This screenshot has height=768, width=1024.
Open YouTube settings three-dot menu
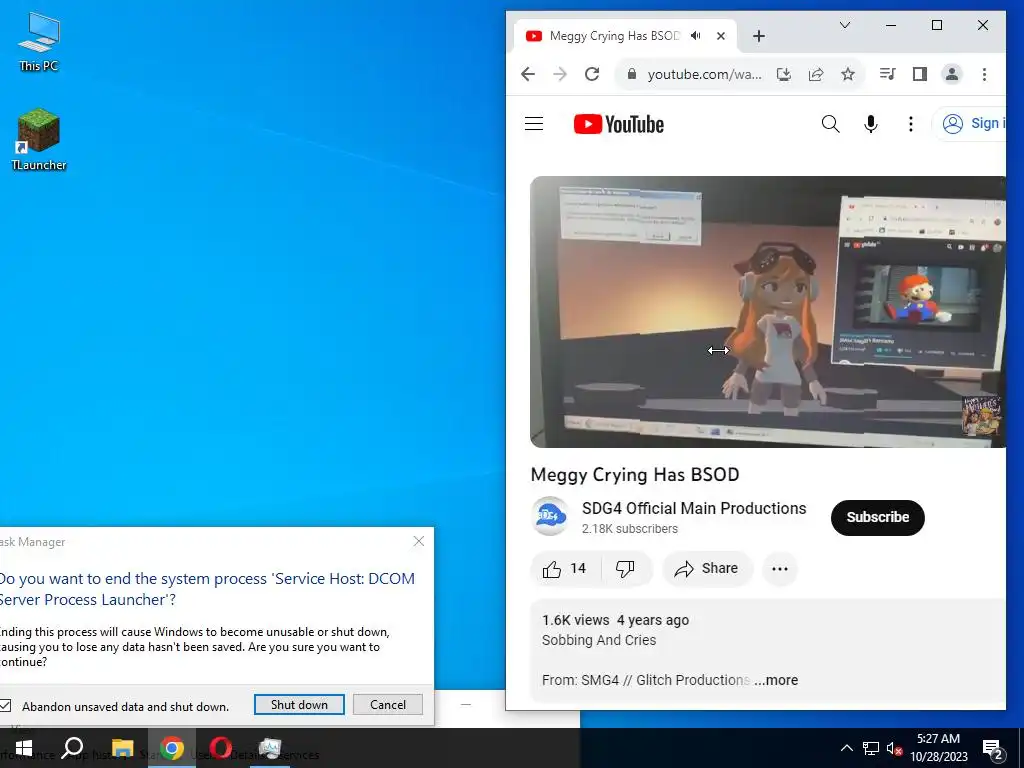point(910,123)
